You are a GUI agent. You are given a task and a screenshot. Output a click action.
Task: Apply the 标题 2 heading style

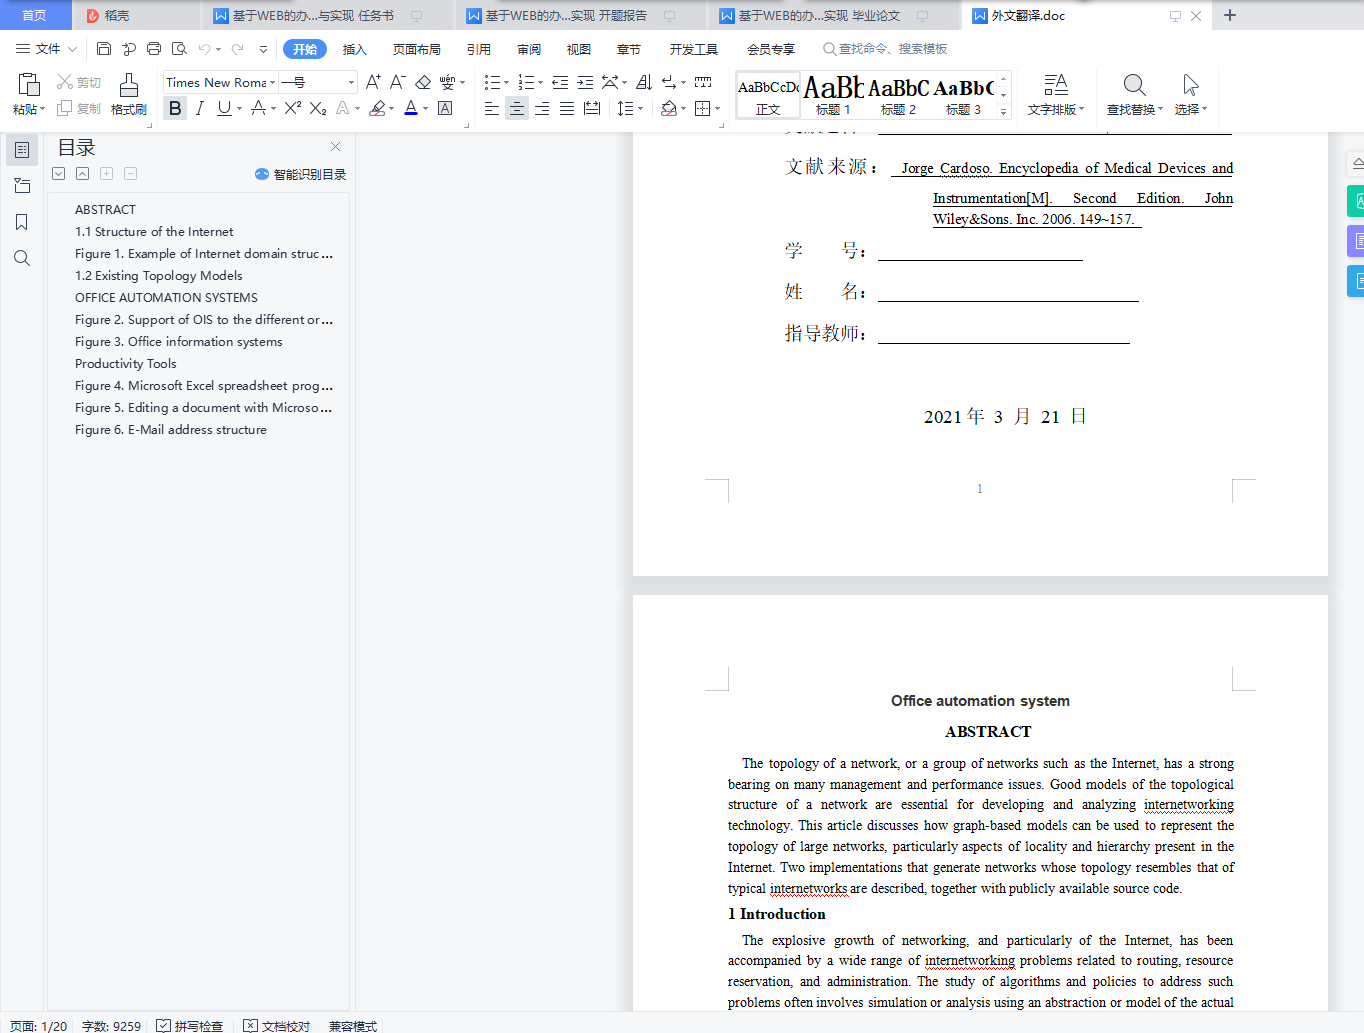[898, 95]
